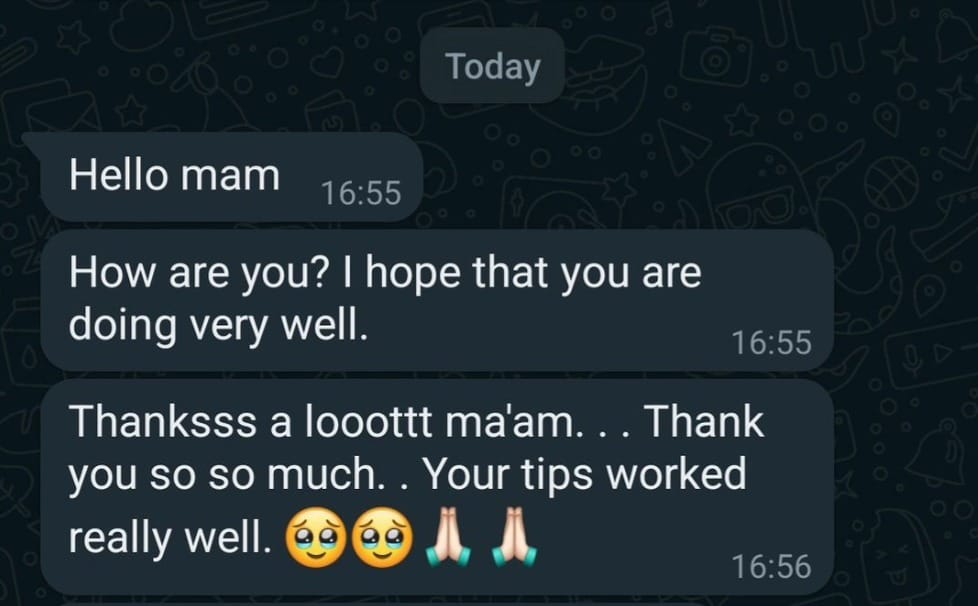Click the first teary-eyed face emoji
This screenshot has width=978, height=606.
[316, 537]
